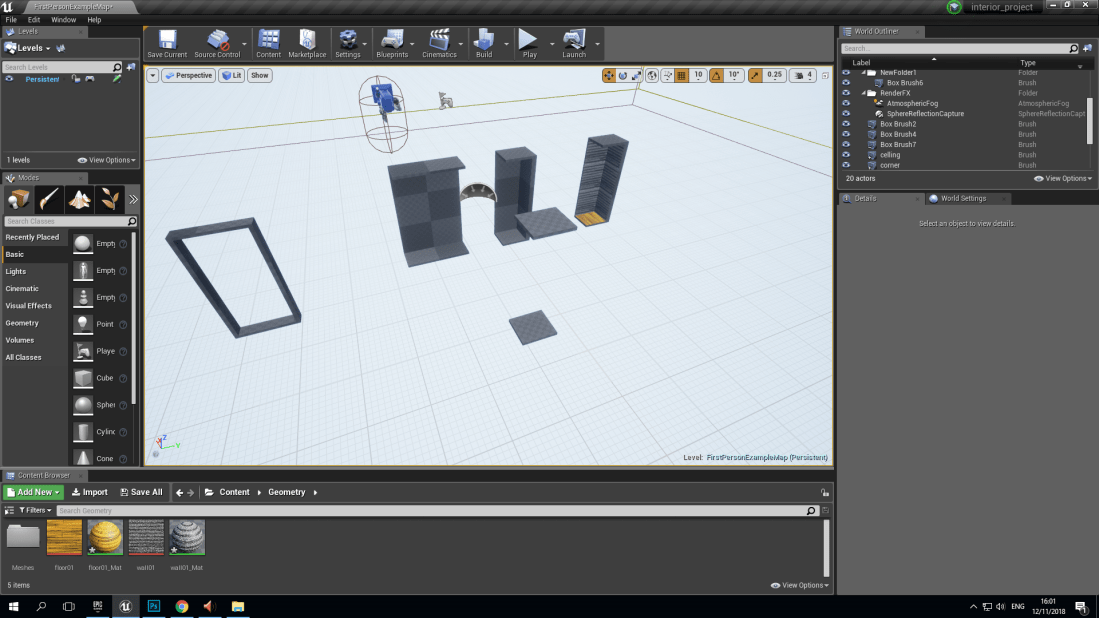Select the Landscape editing mode icon
The width and height of the screenshot is (1099, 618).
78,199
